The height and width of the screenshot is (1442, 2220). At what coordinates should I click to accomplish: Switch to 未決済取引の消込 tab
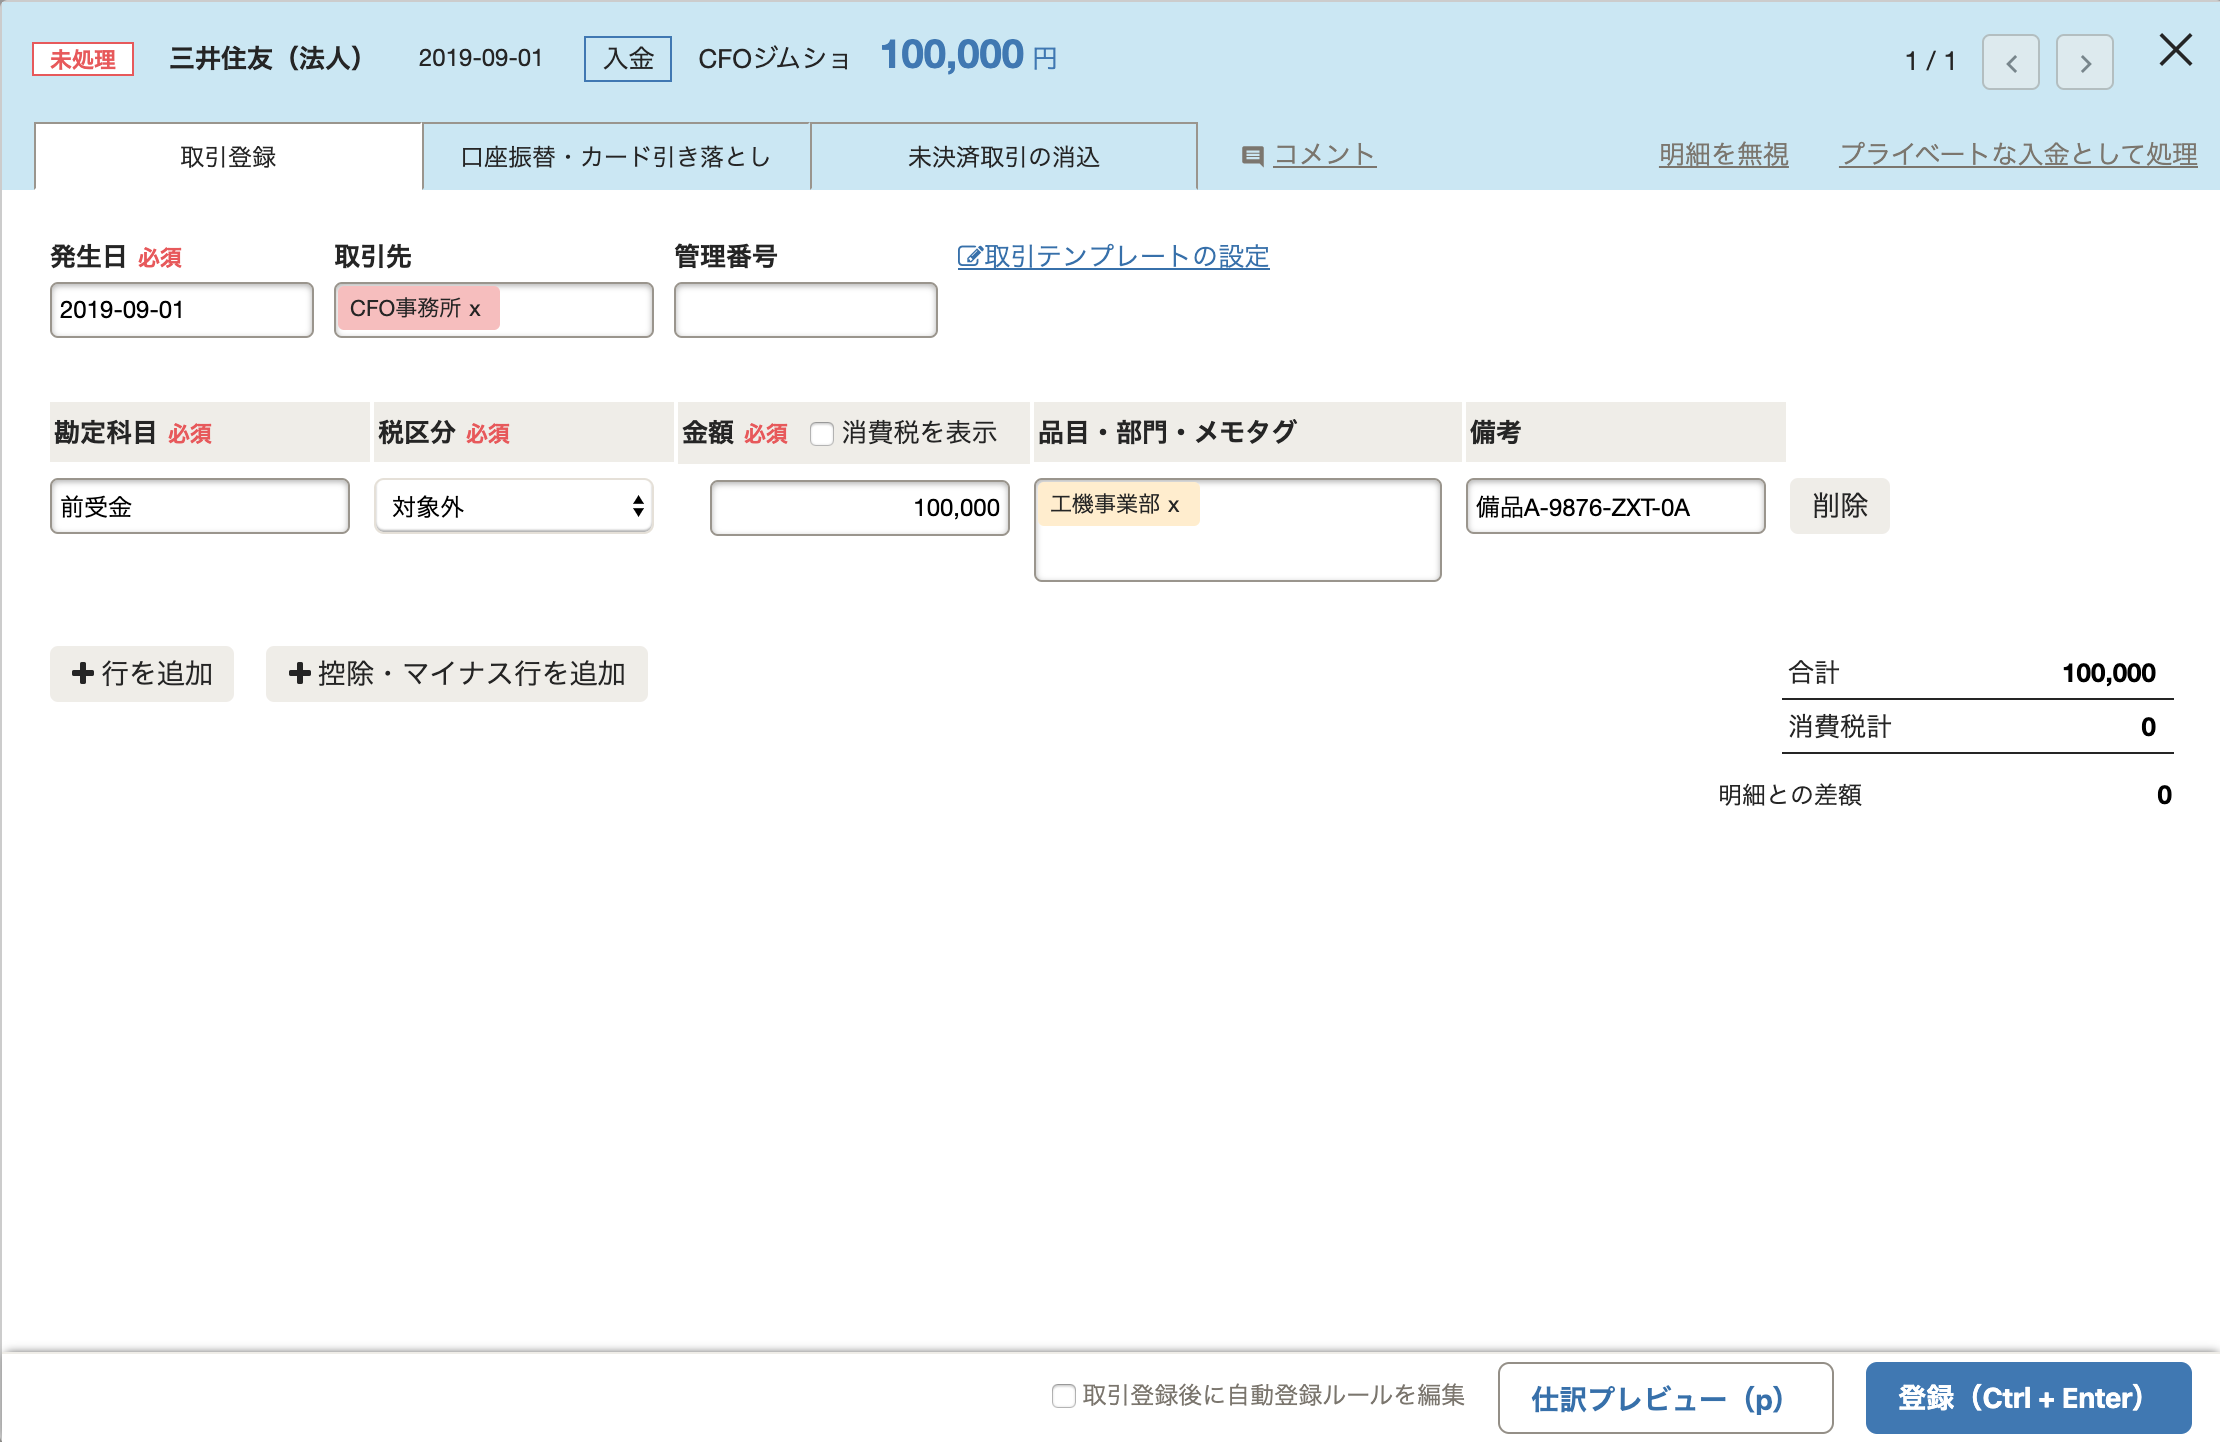[x=1004, y=157]
